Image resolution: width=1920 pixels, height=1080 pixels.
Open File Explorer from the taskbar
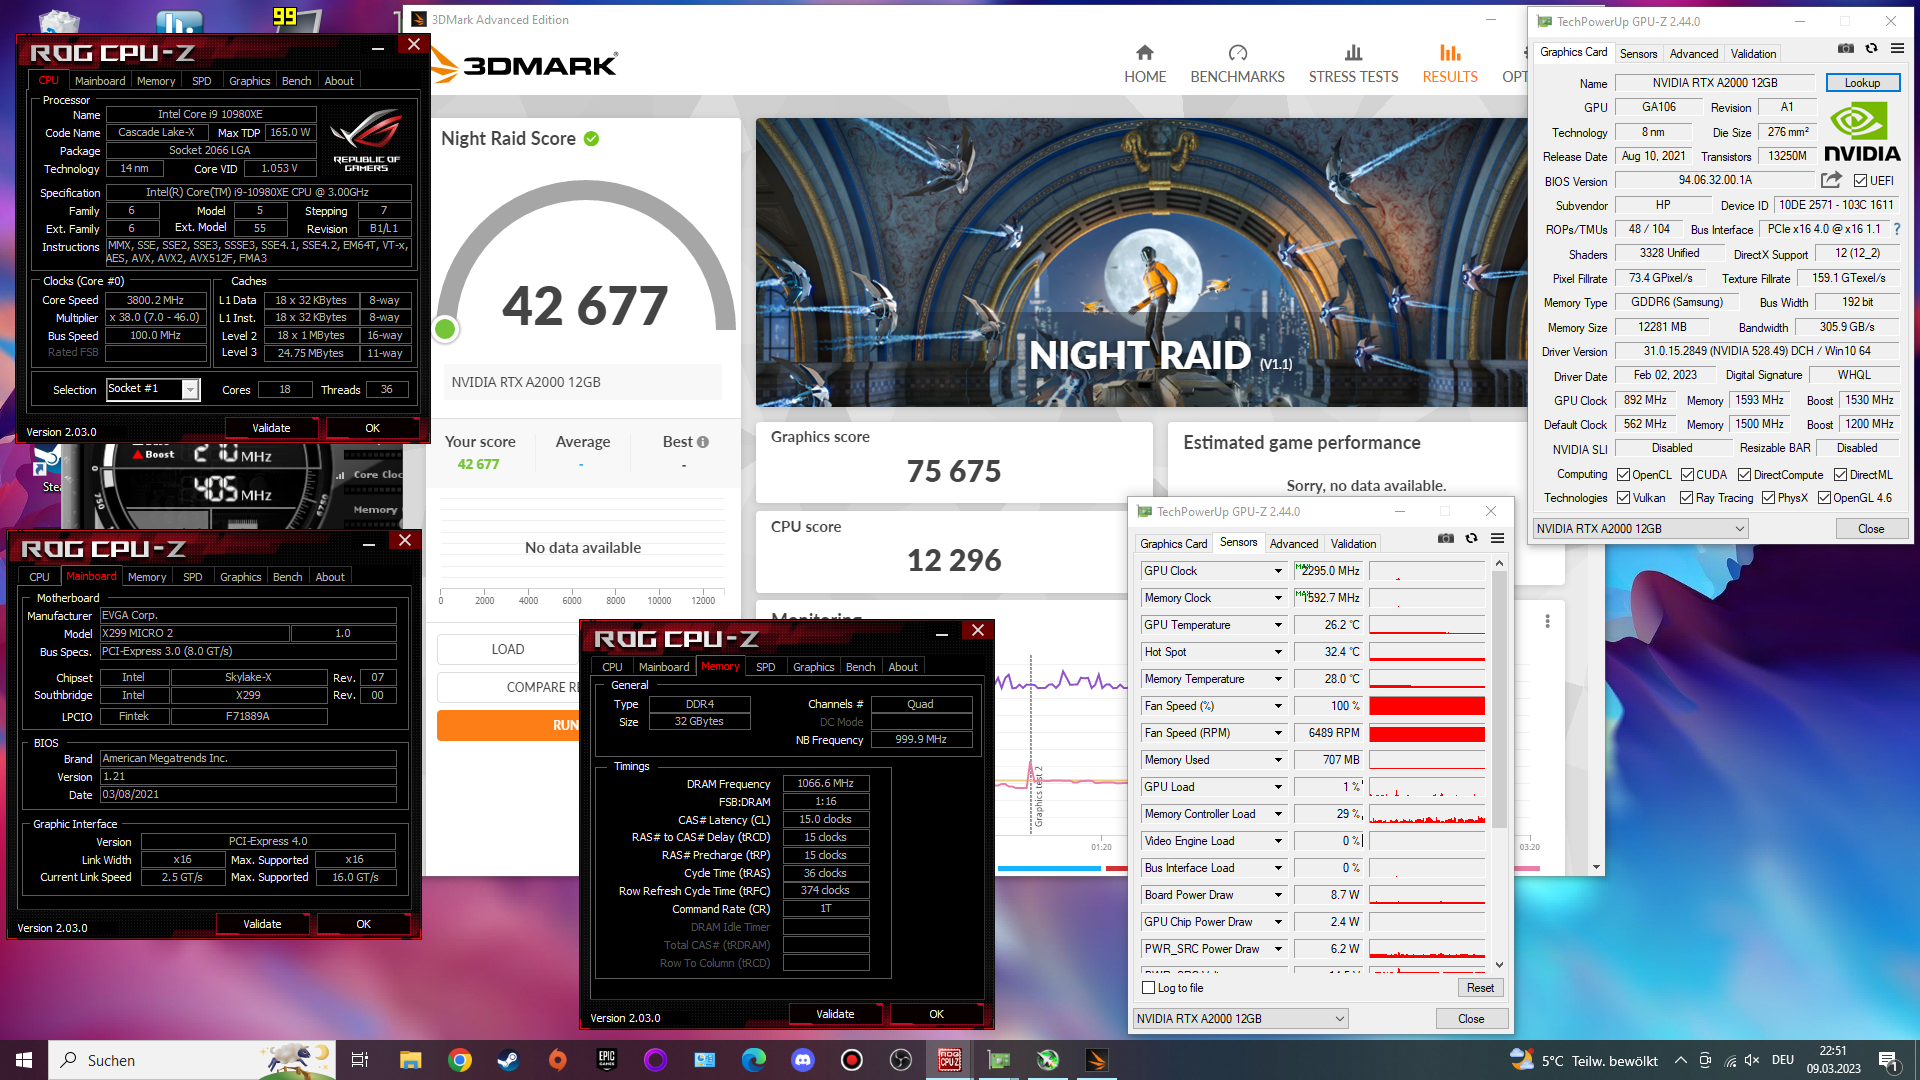(x=411, y=1060)
